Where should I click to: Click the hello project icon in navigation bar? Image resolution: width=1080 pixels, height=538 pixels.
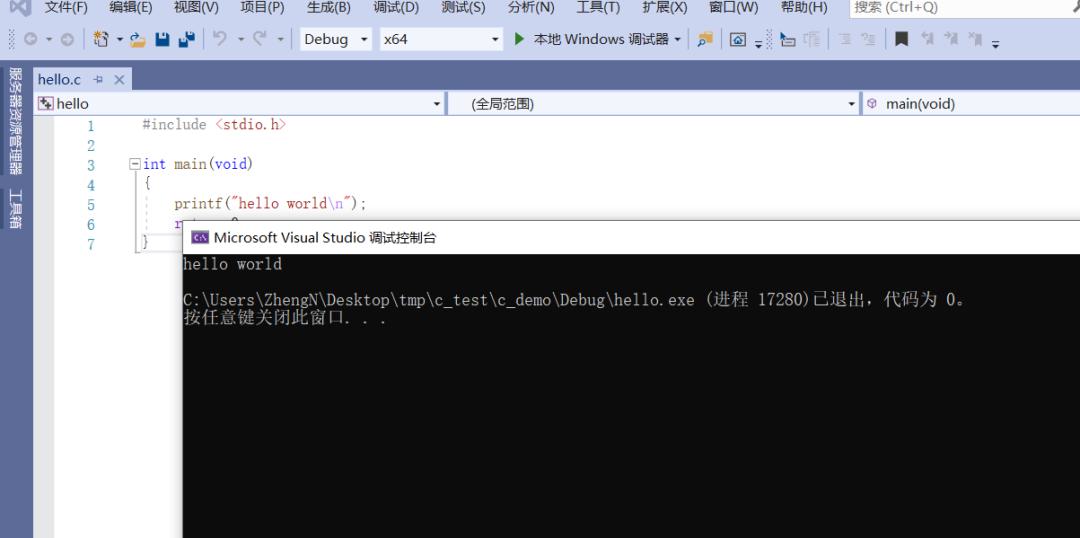point(45,103)
